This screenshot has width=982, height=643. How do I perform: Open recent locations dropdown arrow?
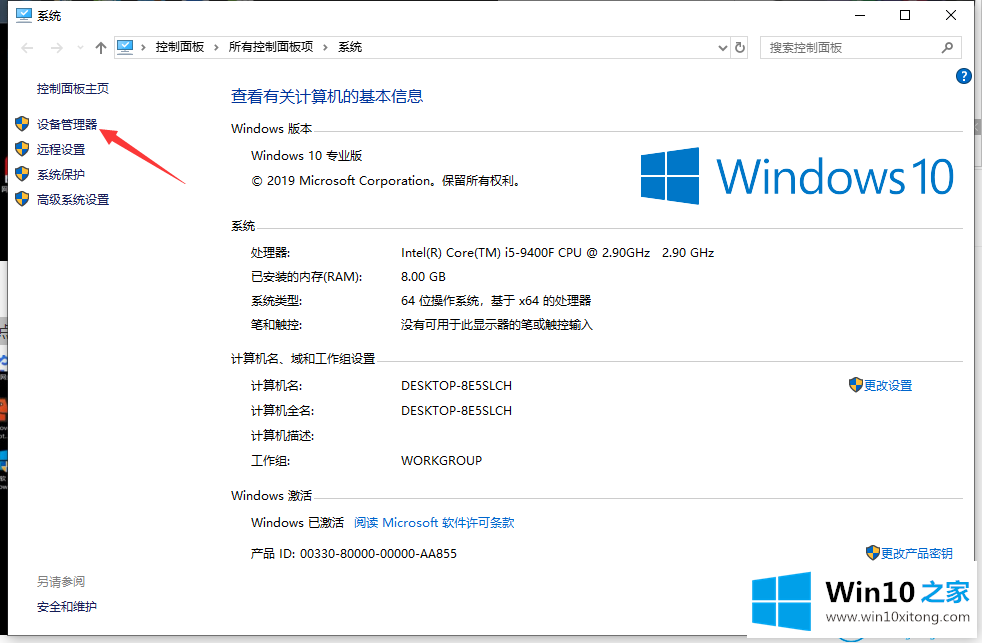click(80, 48)
